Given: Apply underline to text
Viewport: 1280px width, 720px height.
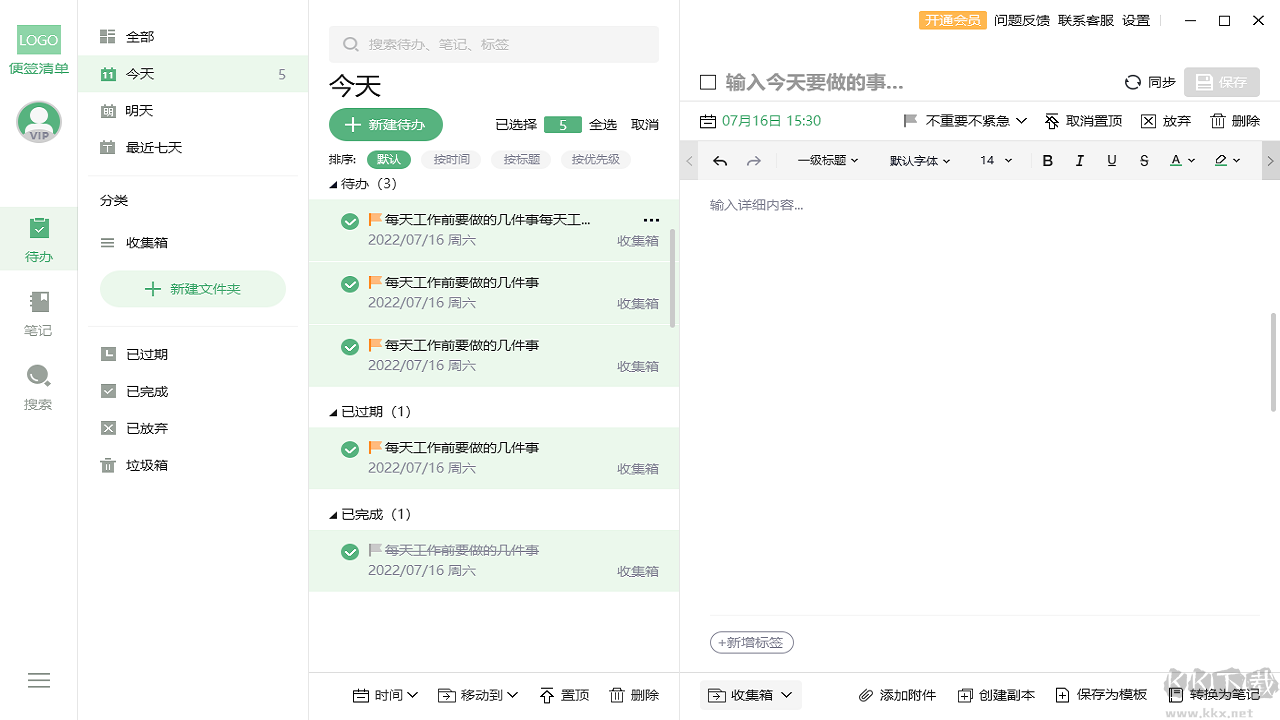Looking at the screenshot, I should coord(1111,160).
